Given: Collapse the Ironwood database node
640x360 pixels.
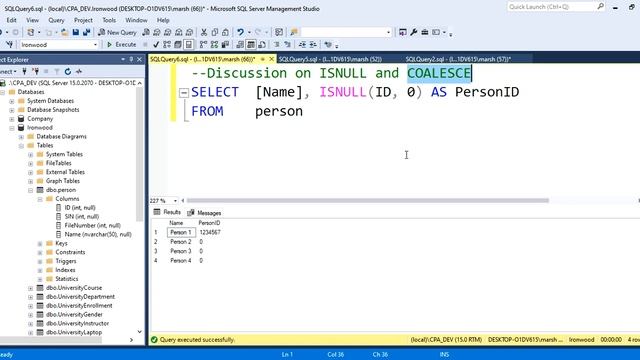Looking at the screenshot, I should click(x=12, y=128).
